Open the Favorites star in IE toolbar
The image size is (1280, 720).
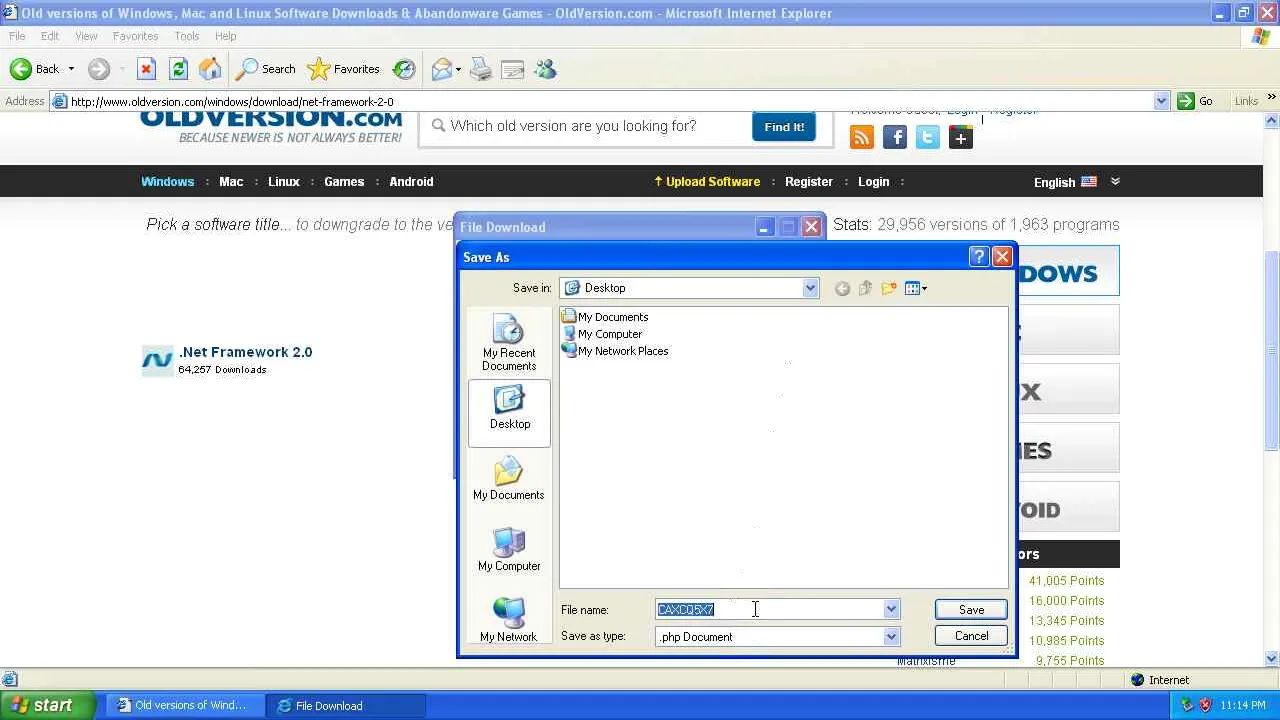tap(344, 69)
